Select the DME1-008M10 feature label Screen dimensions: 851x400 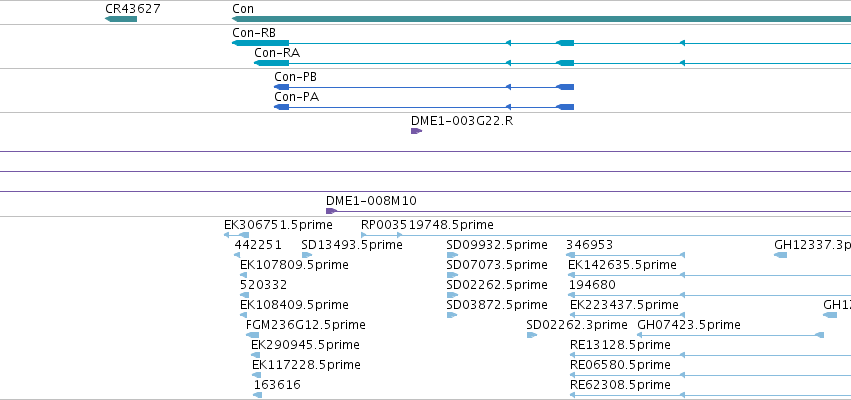[371, 201]
